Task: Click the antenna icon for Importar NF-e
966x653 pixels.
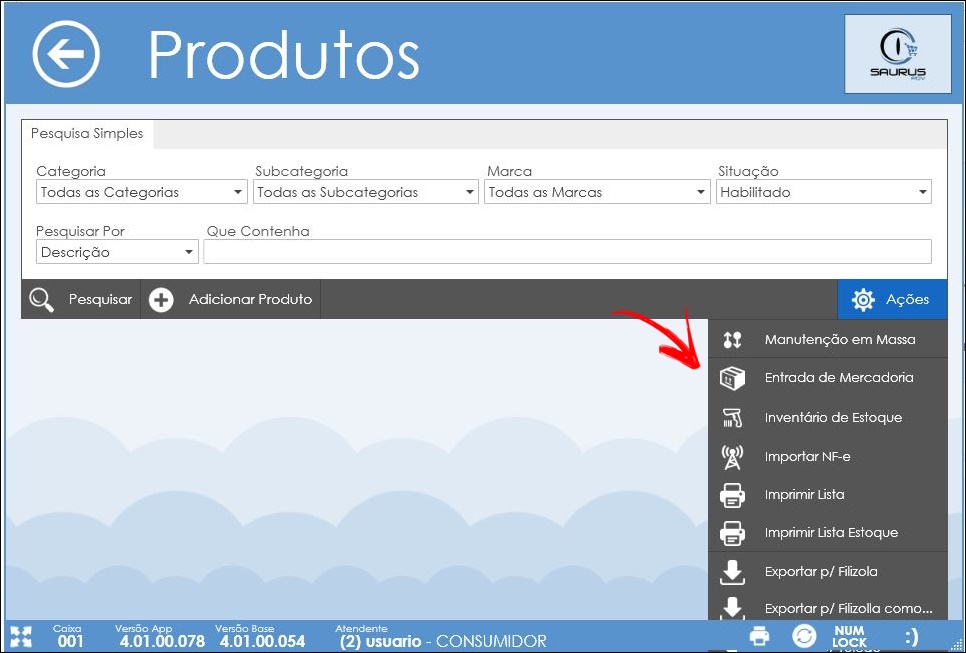Action: click(x=733, y=457)
